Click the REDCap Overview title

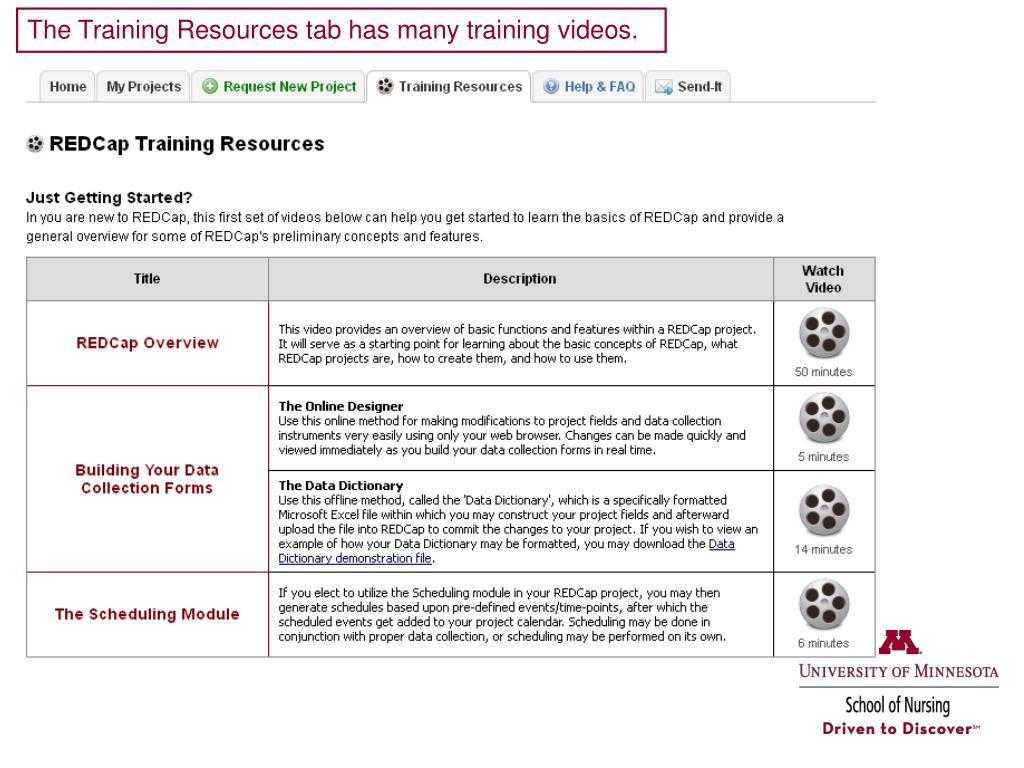pos(148,343)
